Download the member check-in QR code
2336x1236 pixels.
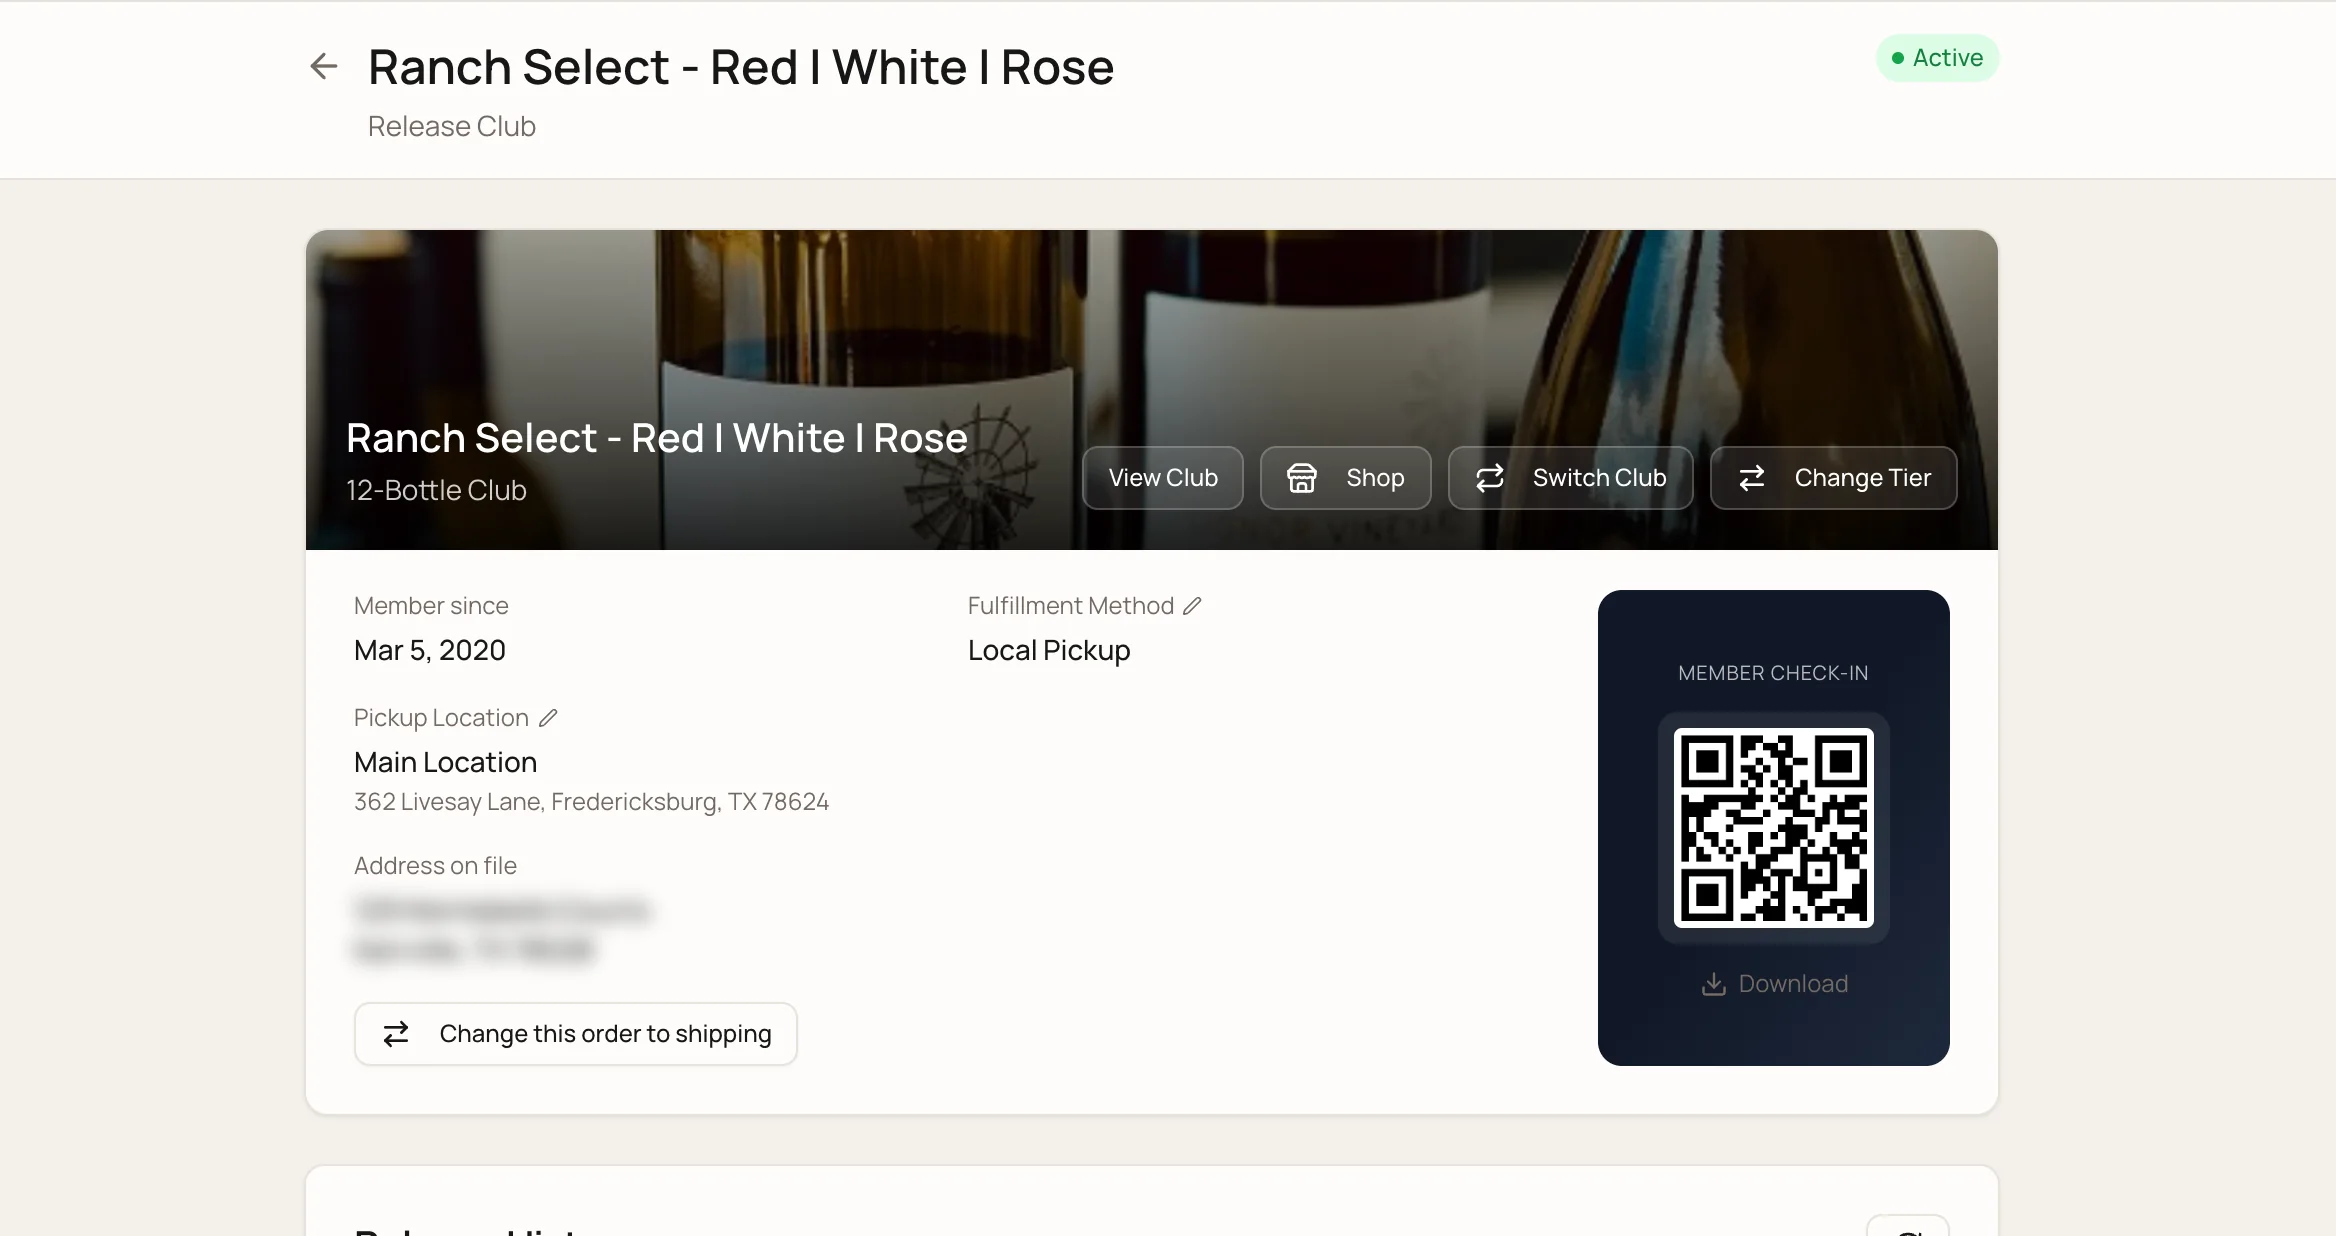pyautogui.click(x=1774, y=984)
